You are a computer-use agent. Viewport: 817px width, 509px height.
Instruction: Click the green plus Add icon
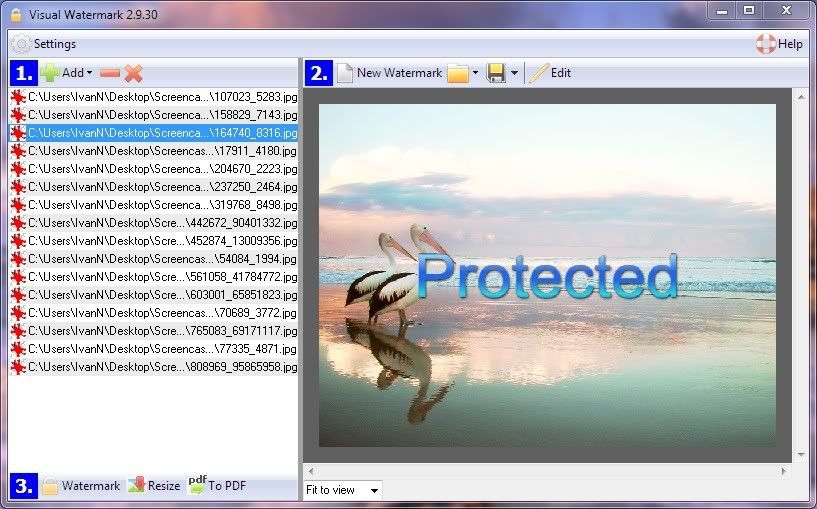(x=50, y=73)
